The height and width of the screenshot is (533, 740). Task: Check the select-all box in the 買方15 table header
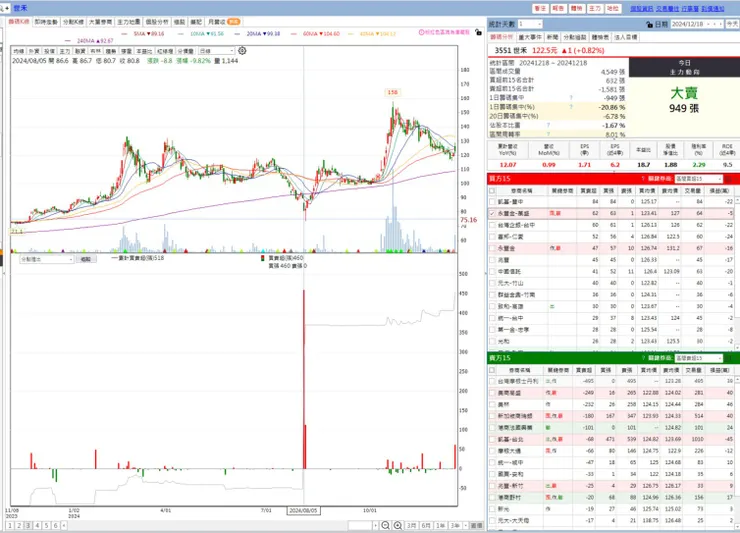pos(492,191)
